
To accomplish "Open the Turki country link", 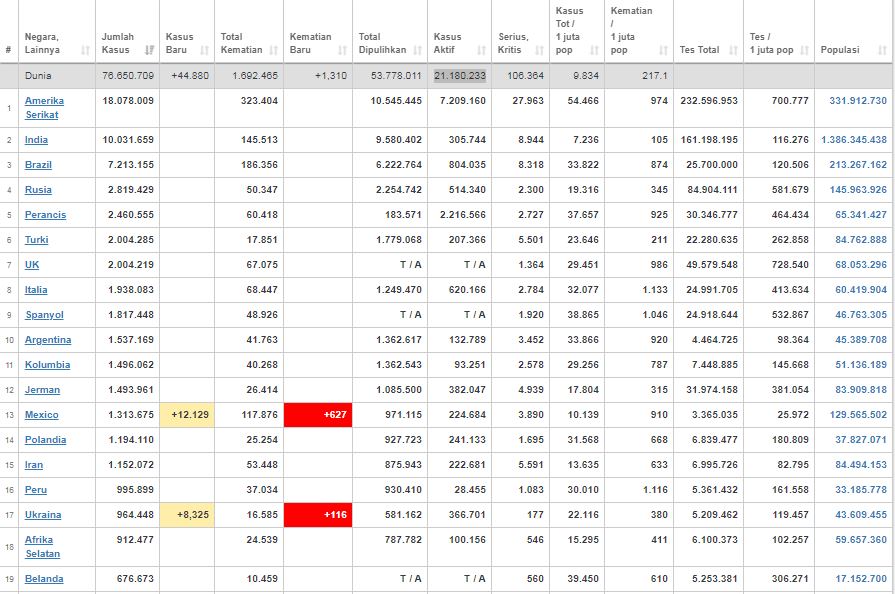I will pyautogui.click(x=37, y=240).
